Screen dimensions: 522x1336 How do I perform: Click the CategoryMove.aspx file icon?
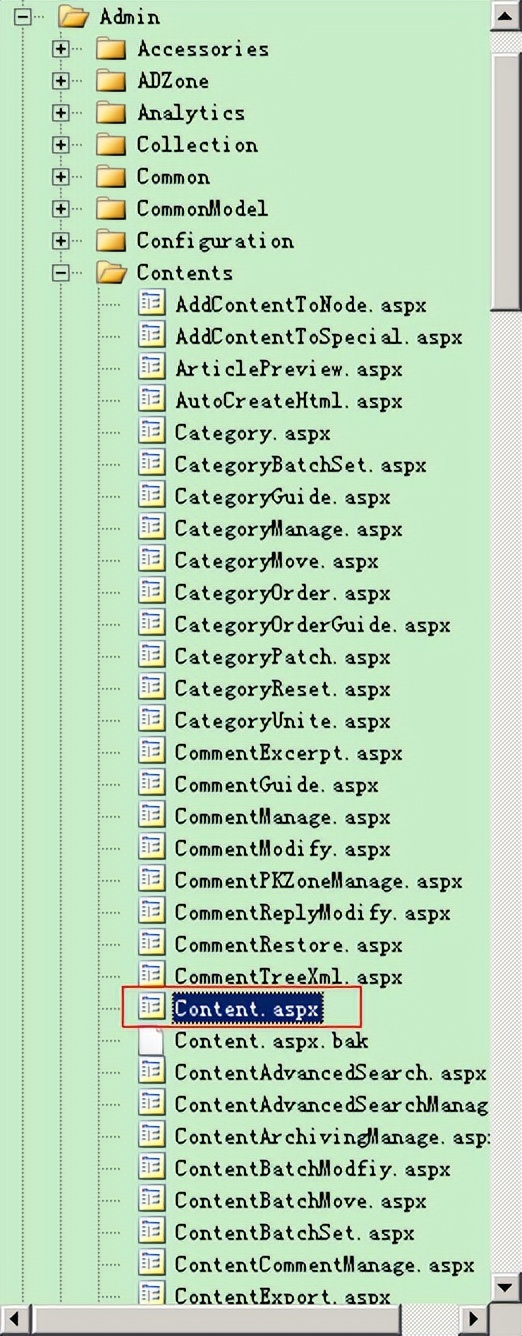[151, 559]
